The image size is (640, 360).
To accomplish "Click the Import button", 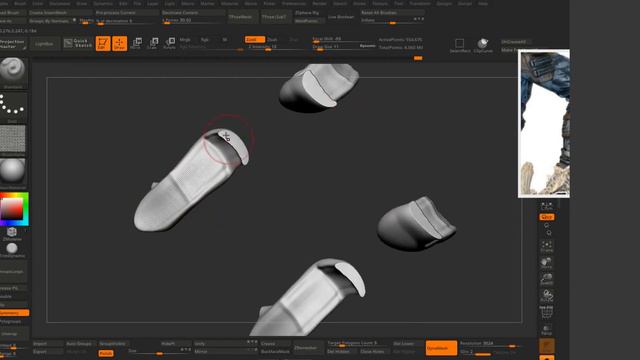I will click(x=48, y=344).
